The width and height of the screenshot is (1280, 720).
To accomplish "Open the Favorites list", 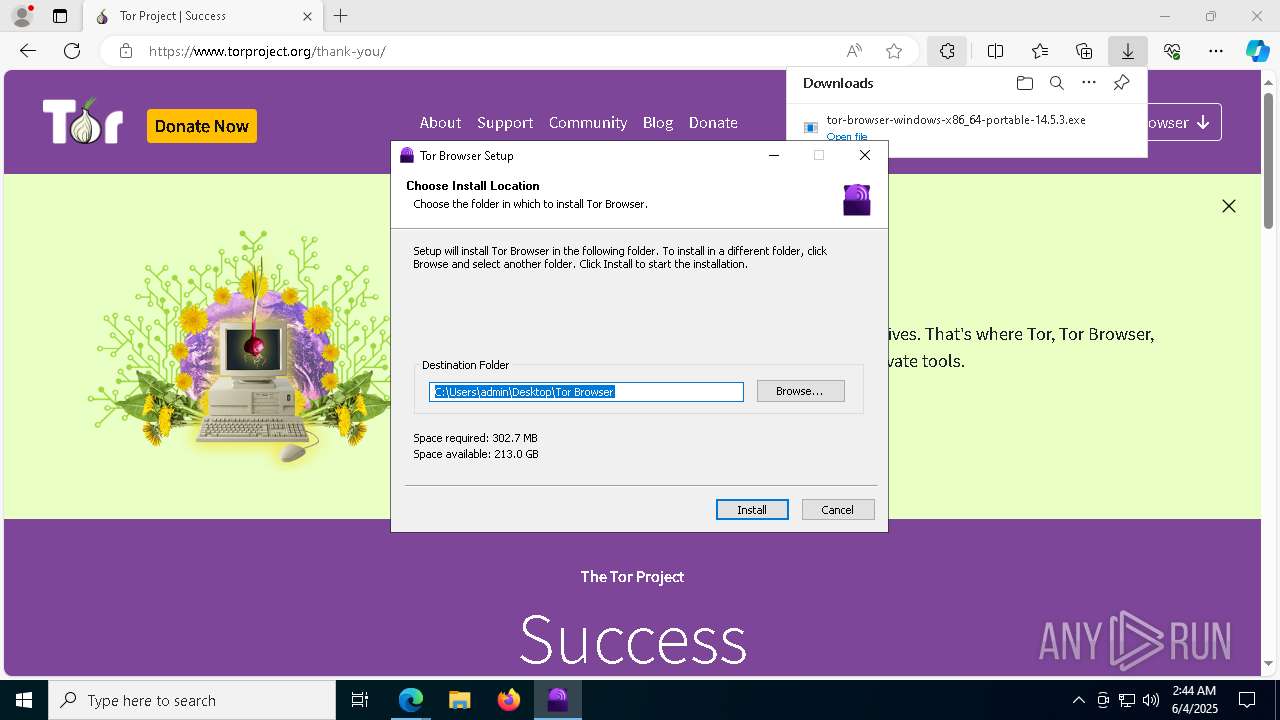I will 1040,51.
